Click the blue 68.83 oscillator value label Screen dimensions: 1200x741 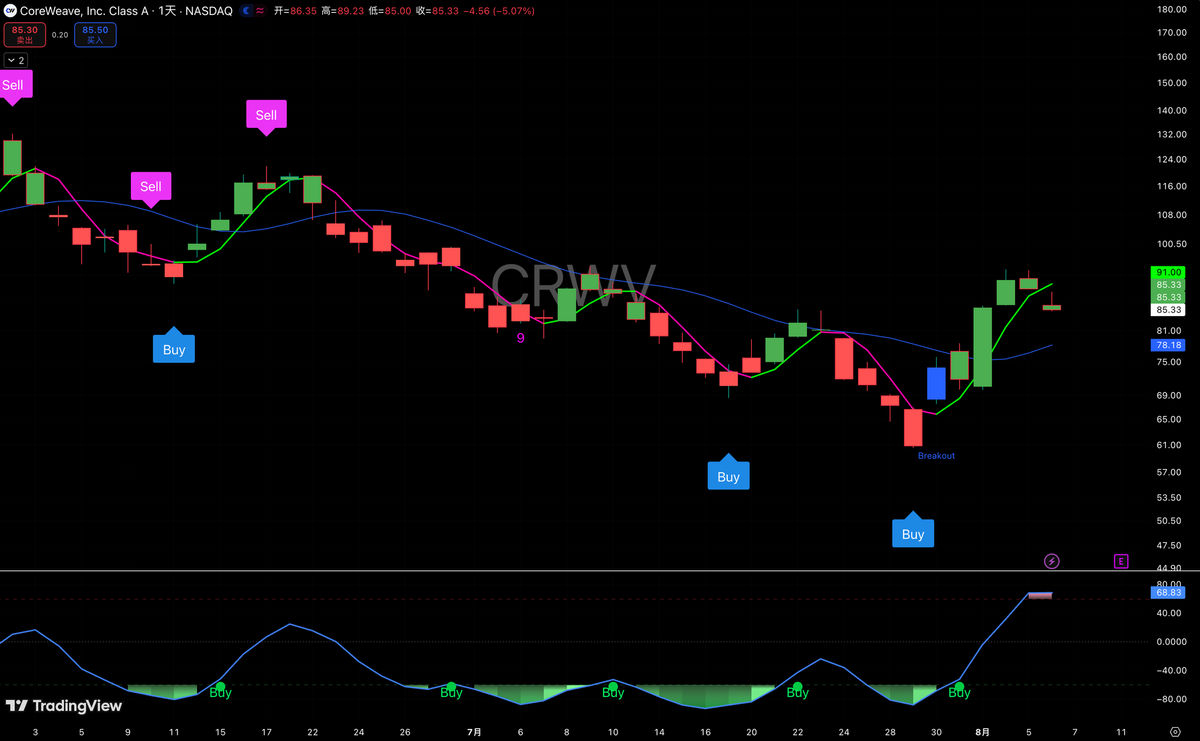1169,593
